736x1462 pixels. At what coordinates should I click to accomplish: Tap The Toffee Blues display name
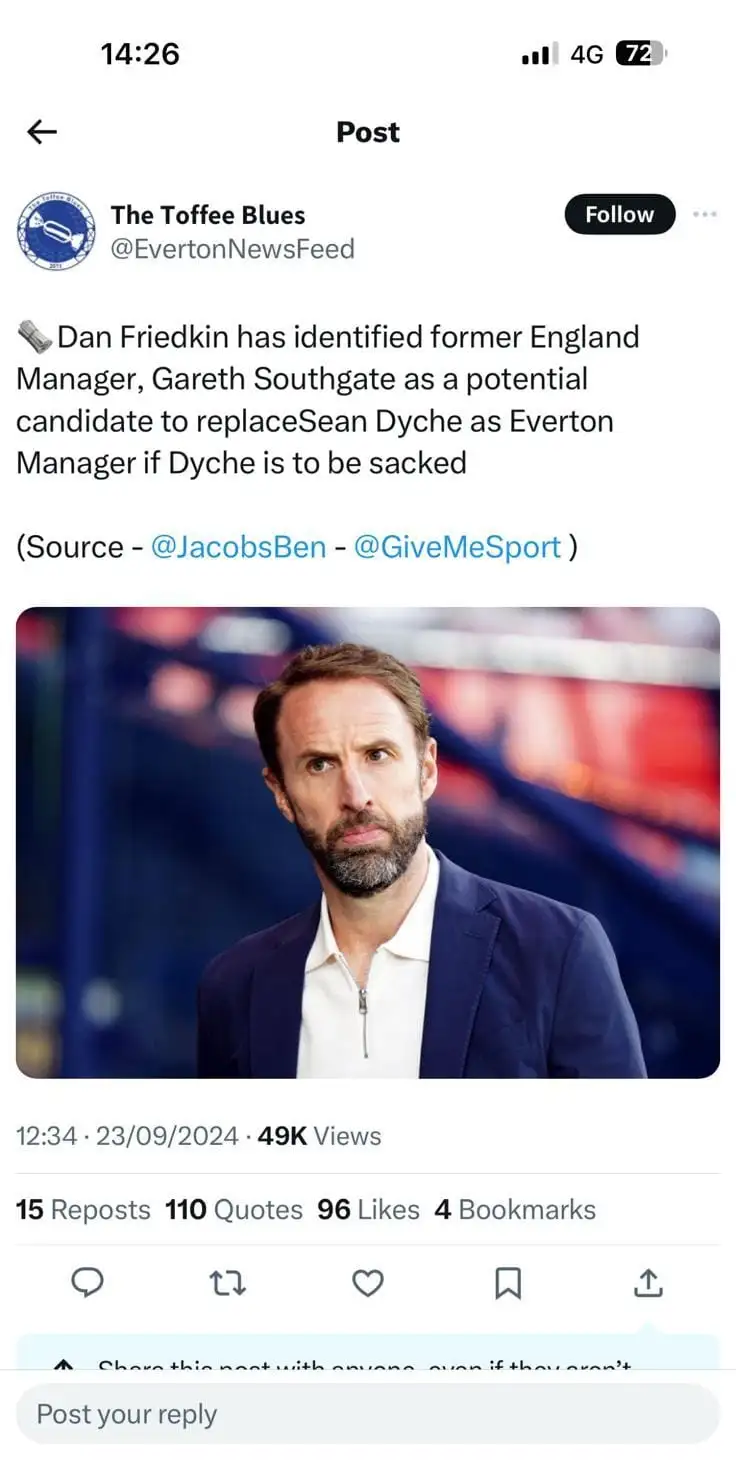pos(208,215)
